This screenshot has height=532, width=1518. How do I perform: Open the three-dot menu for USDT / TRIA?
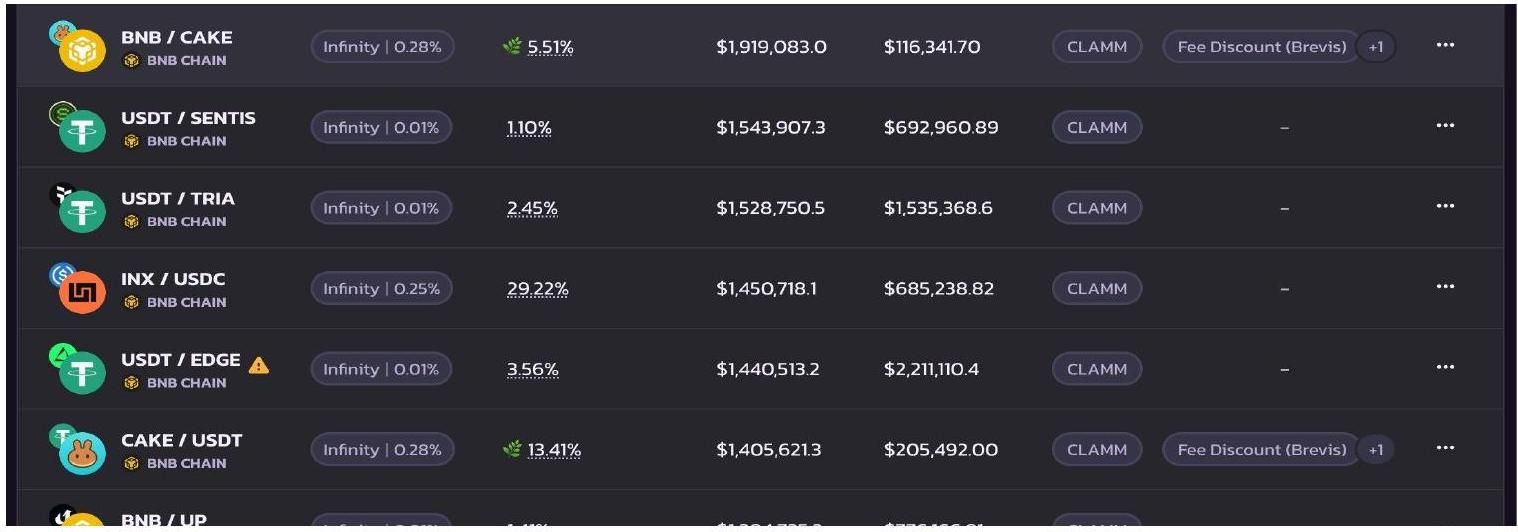coord(1445,207)
